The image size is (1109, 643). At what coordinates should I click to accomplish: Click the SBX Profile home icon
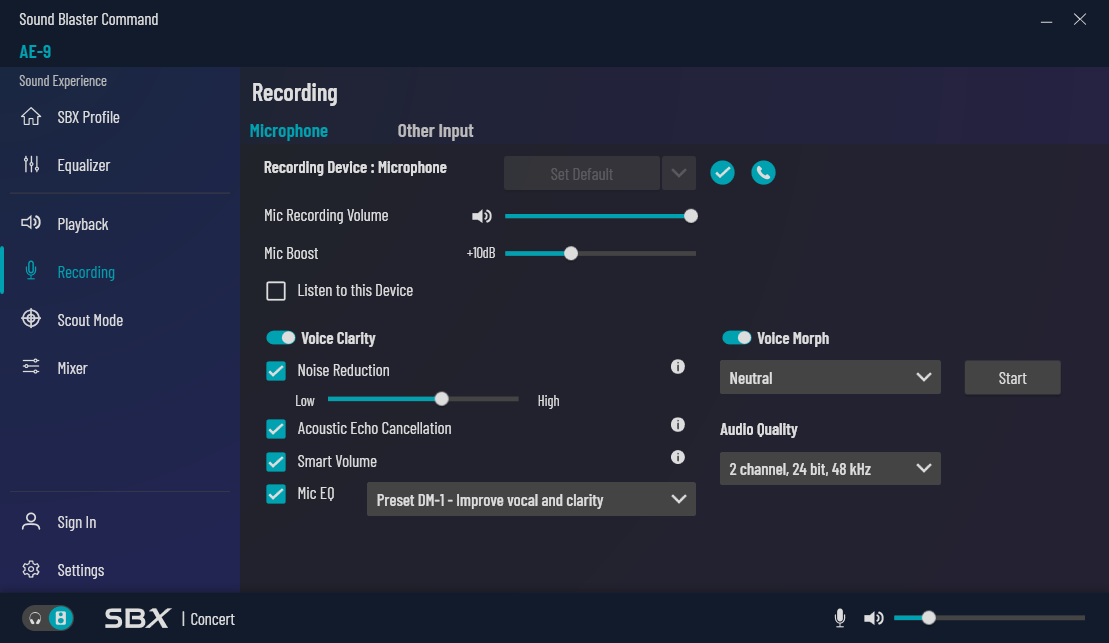[x=31, y=117]
